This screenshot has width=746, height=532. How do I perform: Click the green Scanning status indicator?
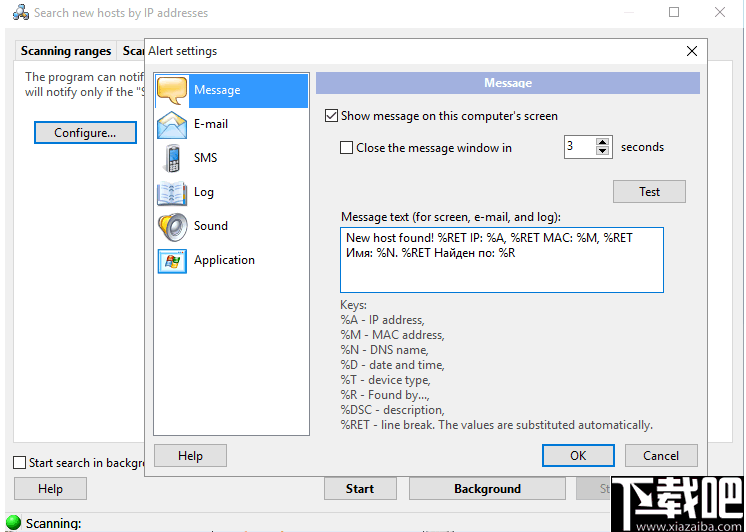[13, 522]
